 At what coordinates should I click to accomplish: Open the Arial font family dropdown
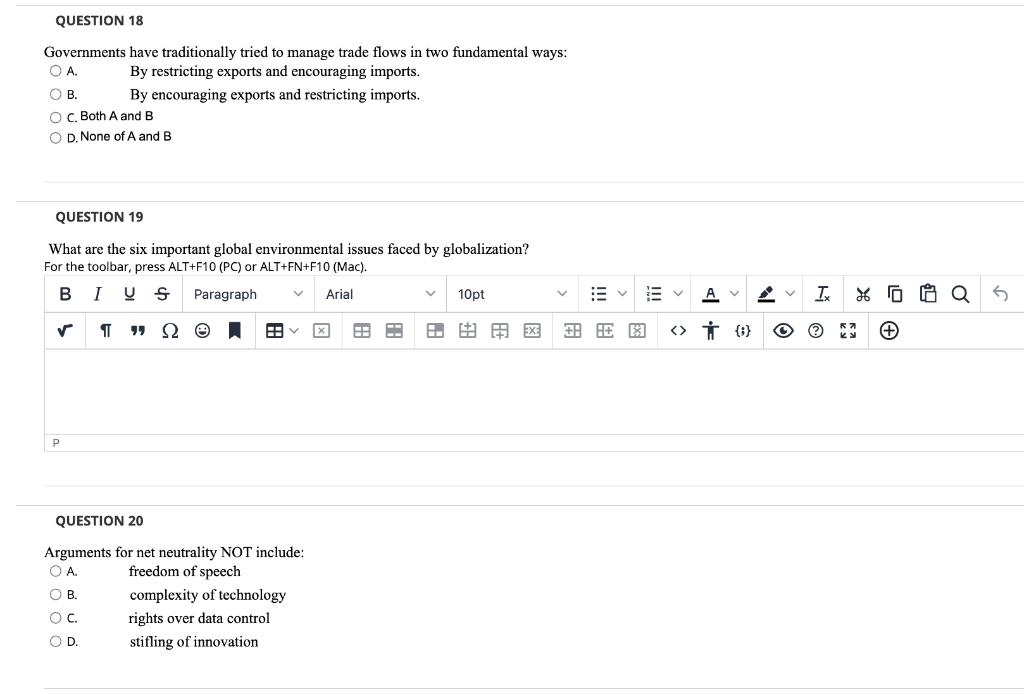click(x=380, y=294)
